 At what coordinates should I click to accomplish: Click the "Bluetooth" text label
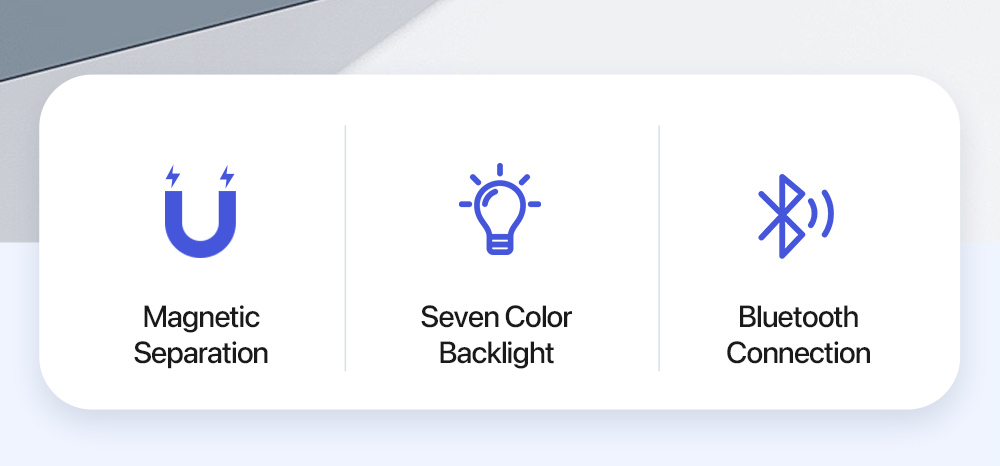point(798,318)
